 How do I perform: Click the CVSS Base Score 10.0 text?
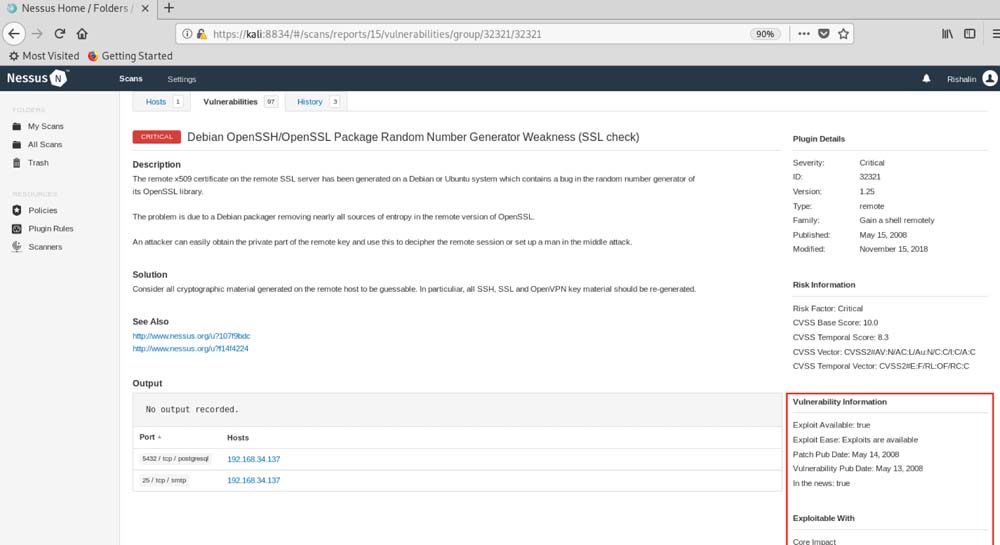835,323
